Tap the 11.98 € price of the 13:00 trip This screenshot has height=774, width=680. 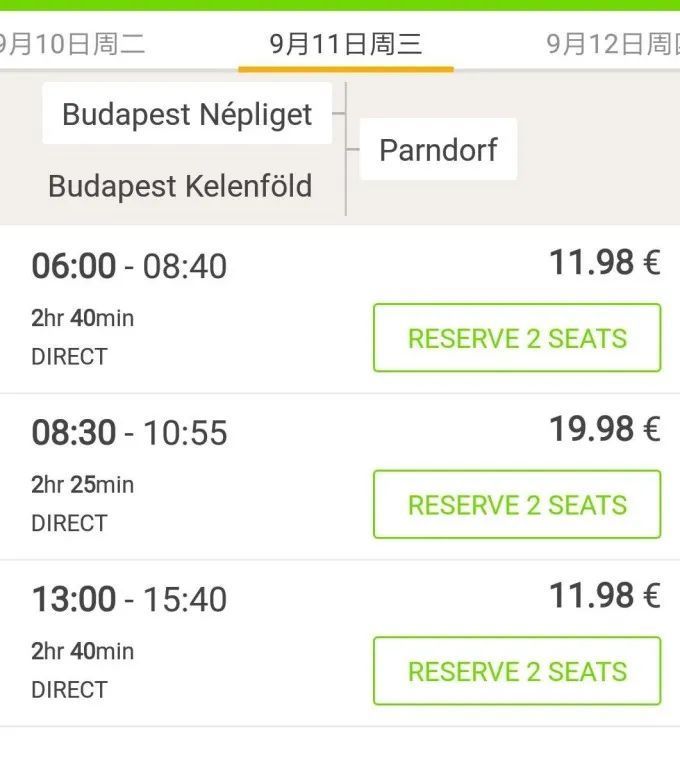[604, 595]
